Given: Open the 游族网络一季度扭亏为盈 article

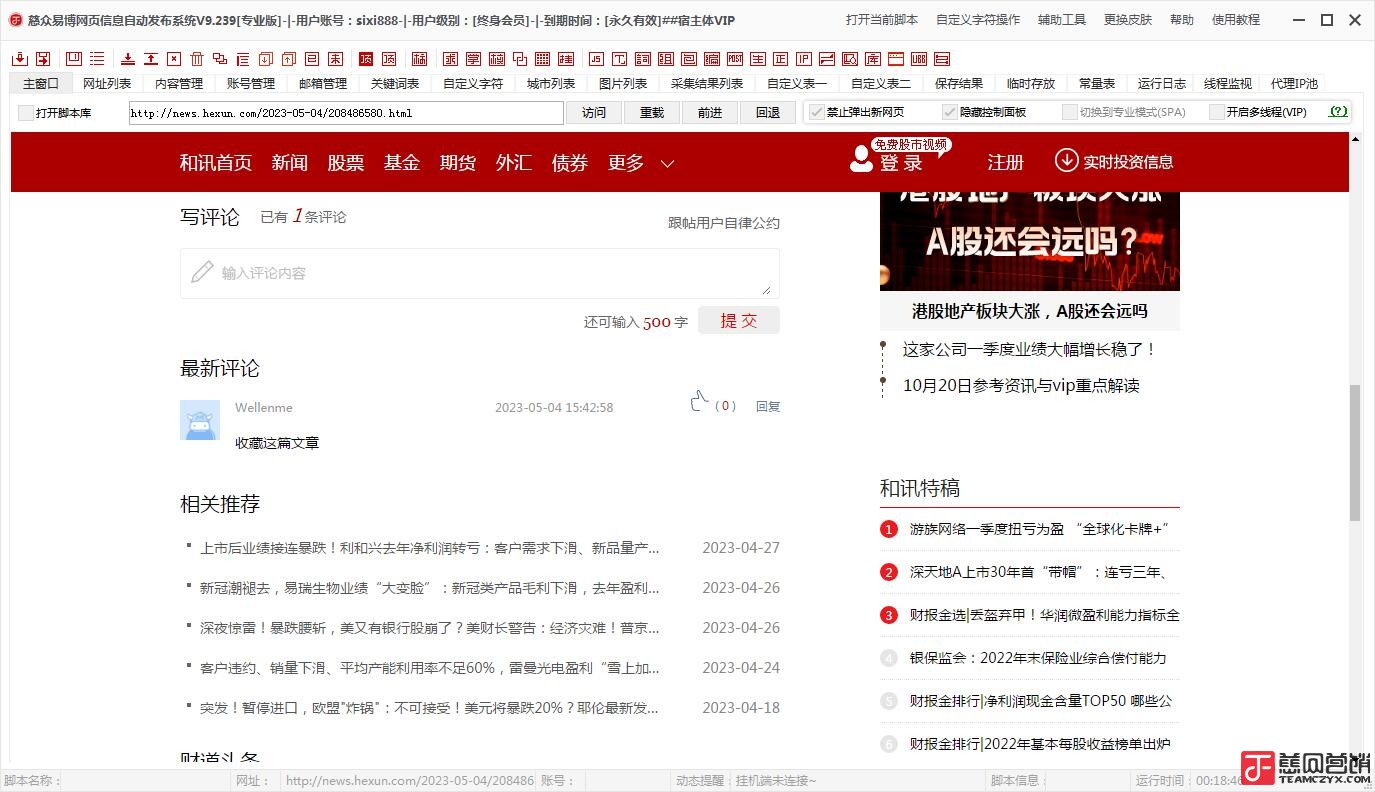Looking at the screenshot, I should (x=1039, y=529).
